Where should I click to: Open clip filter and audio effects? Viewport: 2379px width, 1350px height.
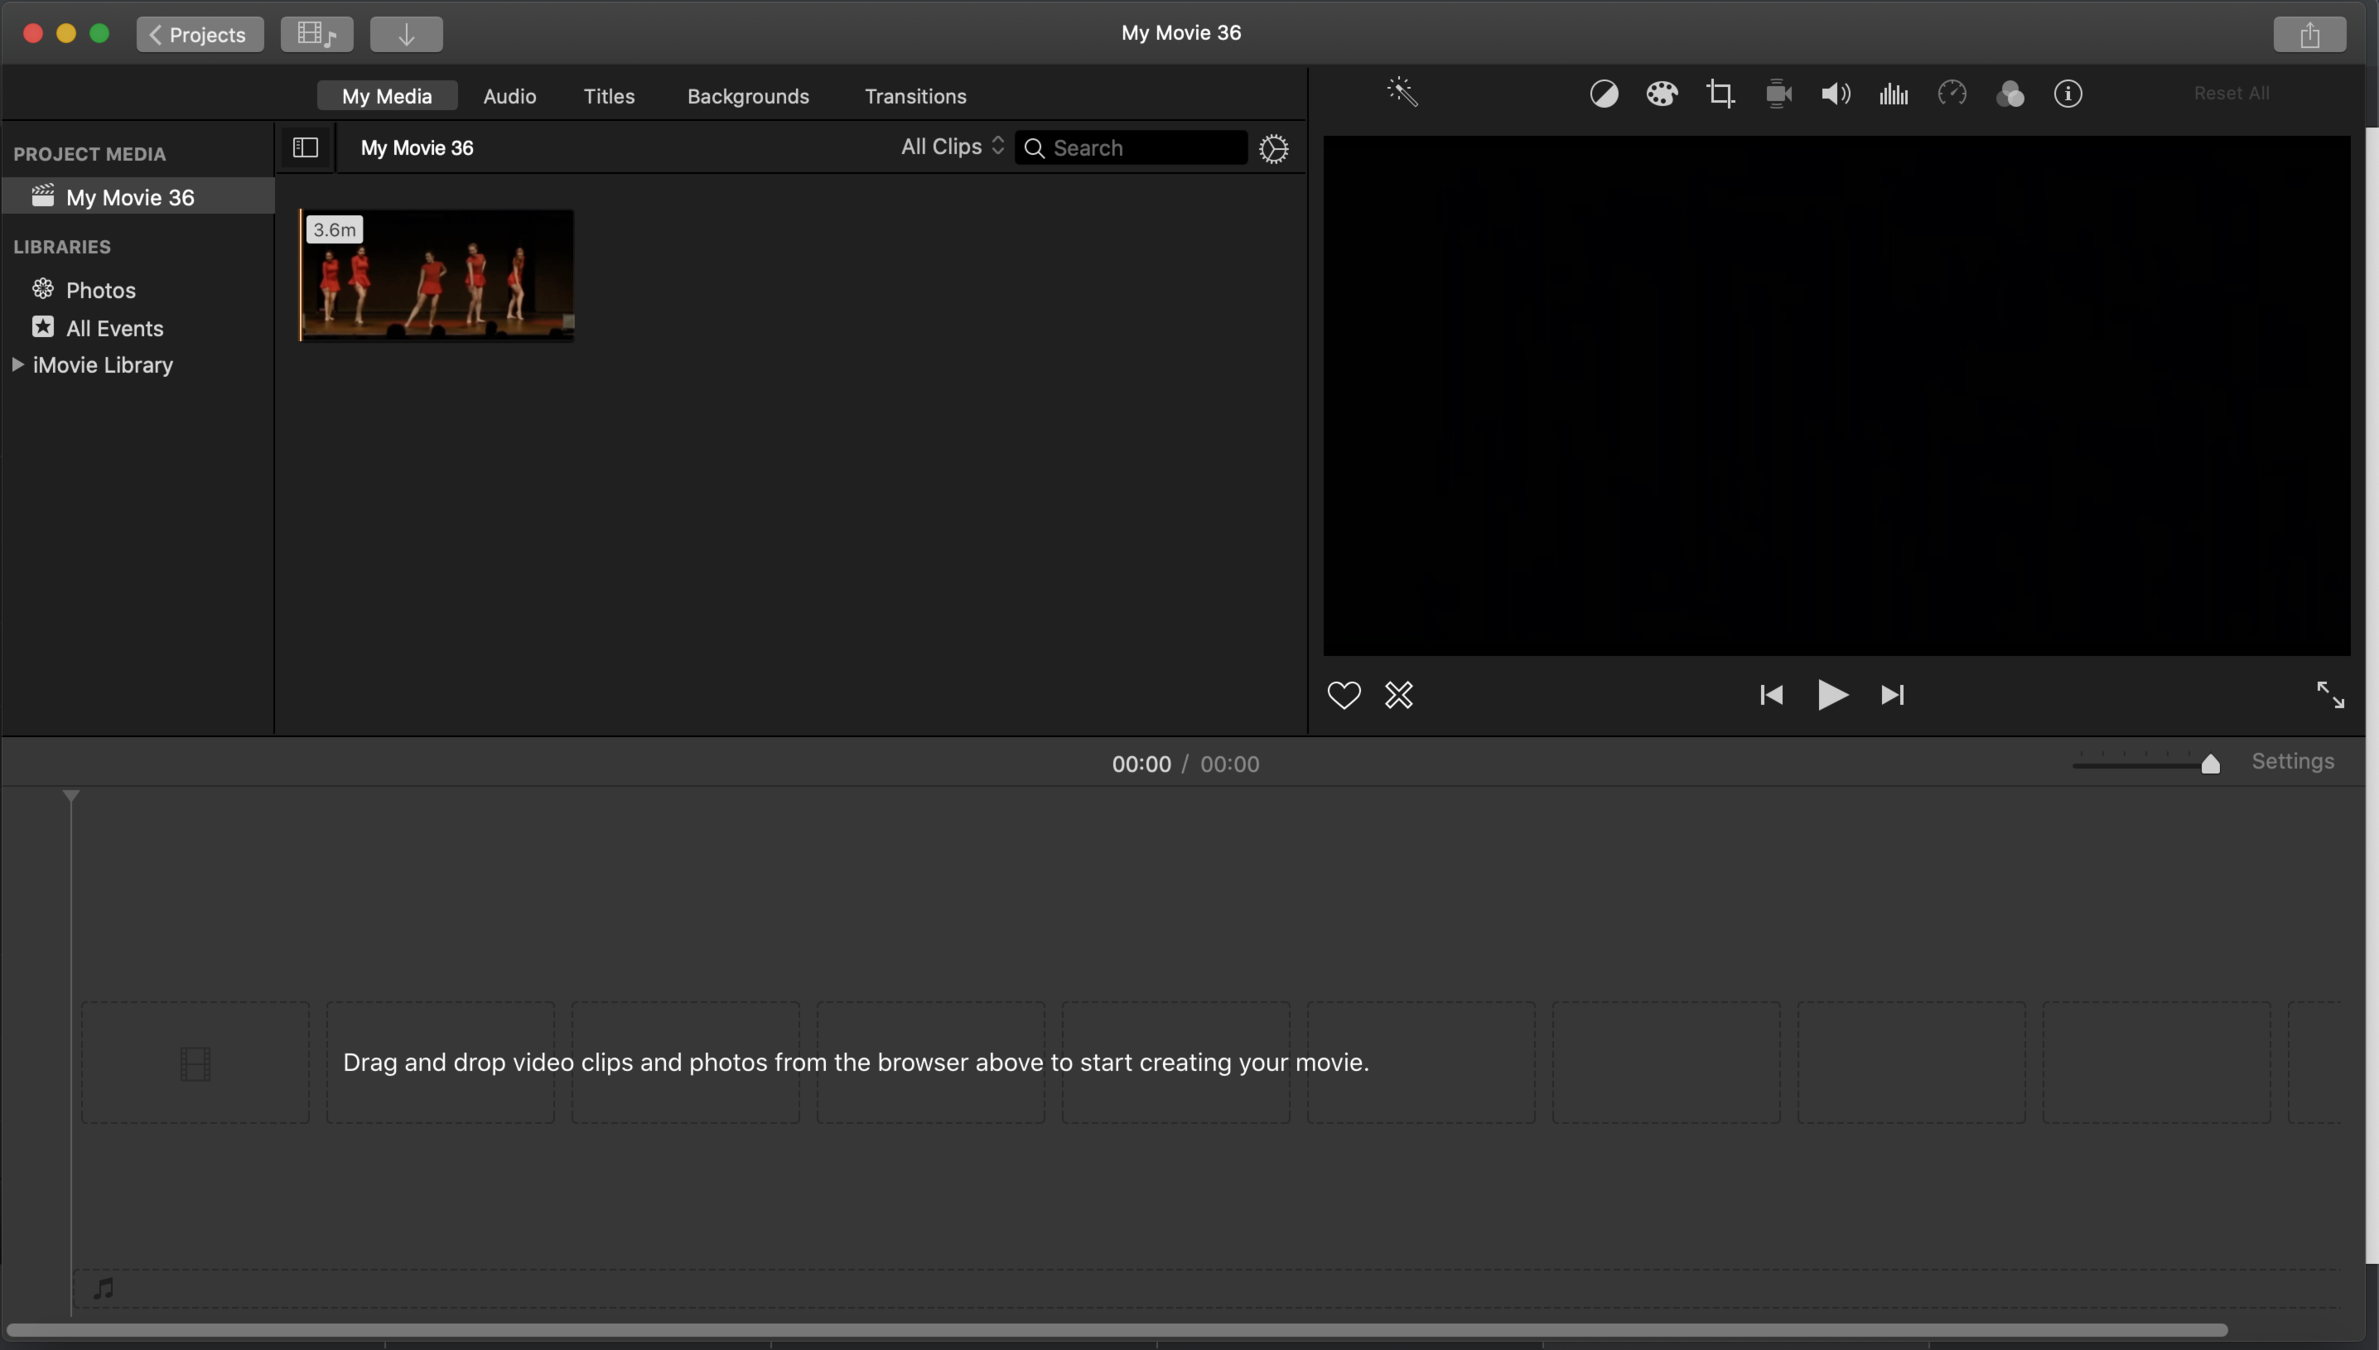point(2010,94)
